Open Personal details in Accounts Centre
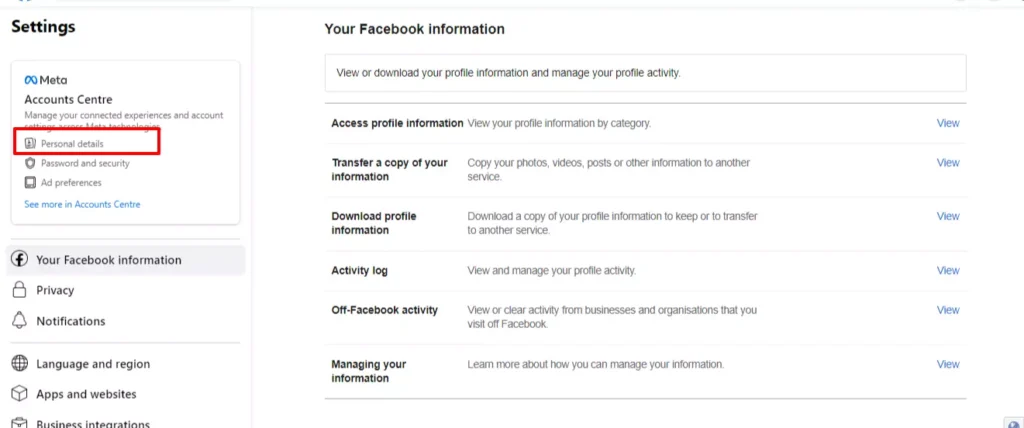The height and width of the screenshot is (428, 1024). click(72, 144)
